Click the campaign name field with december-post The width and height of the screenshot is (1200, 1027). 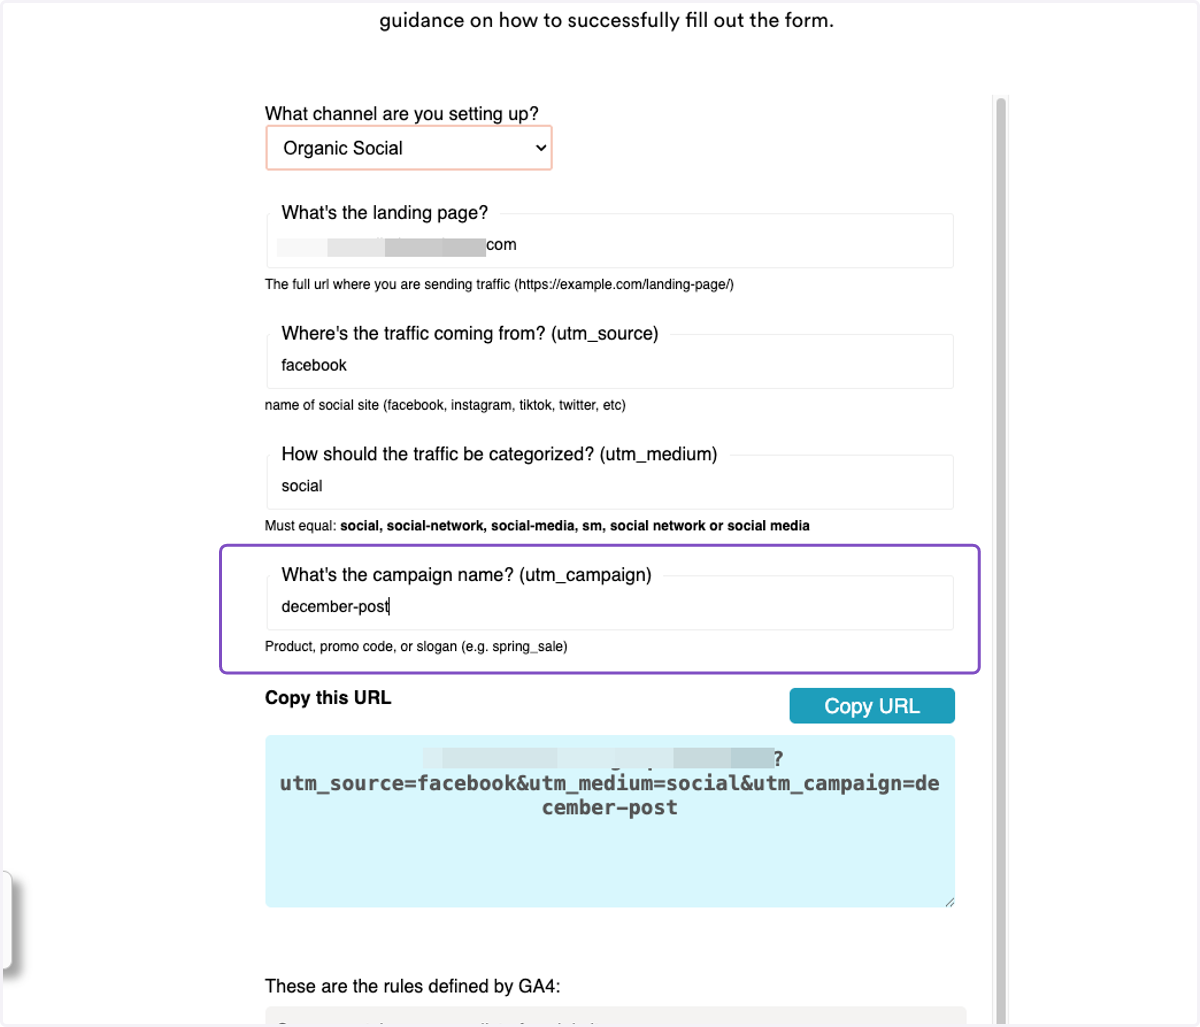[x=610, y=606]
